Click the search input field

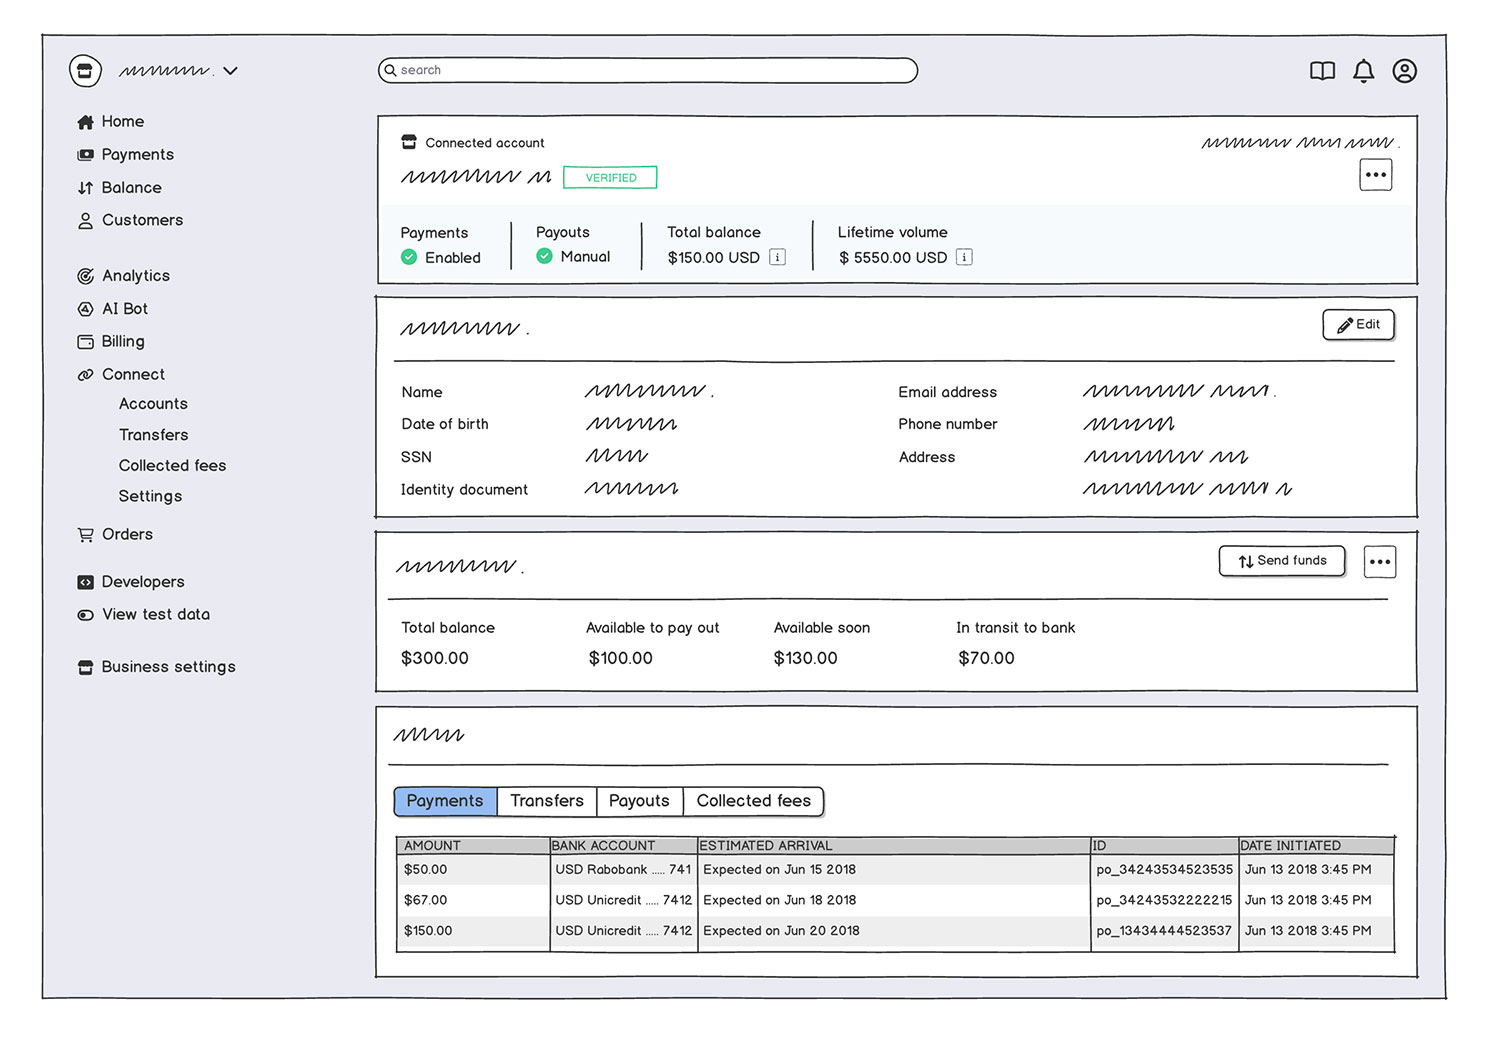(x=648, y=70)
